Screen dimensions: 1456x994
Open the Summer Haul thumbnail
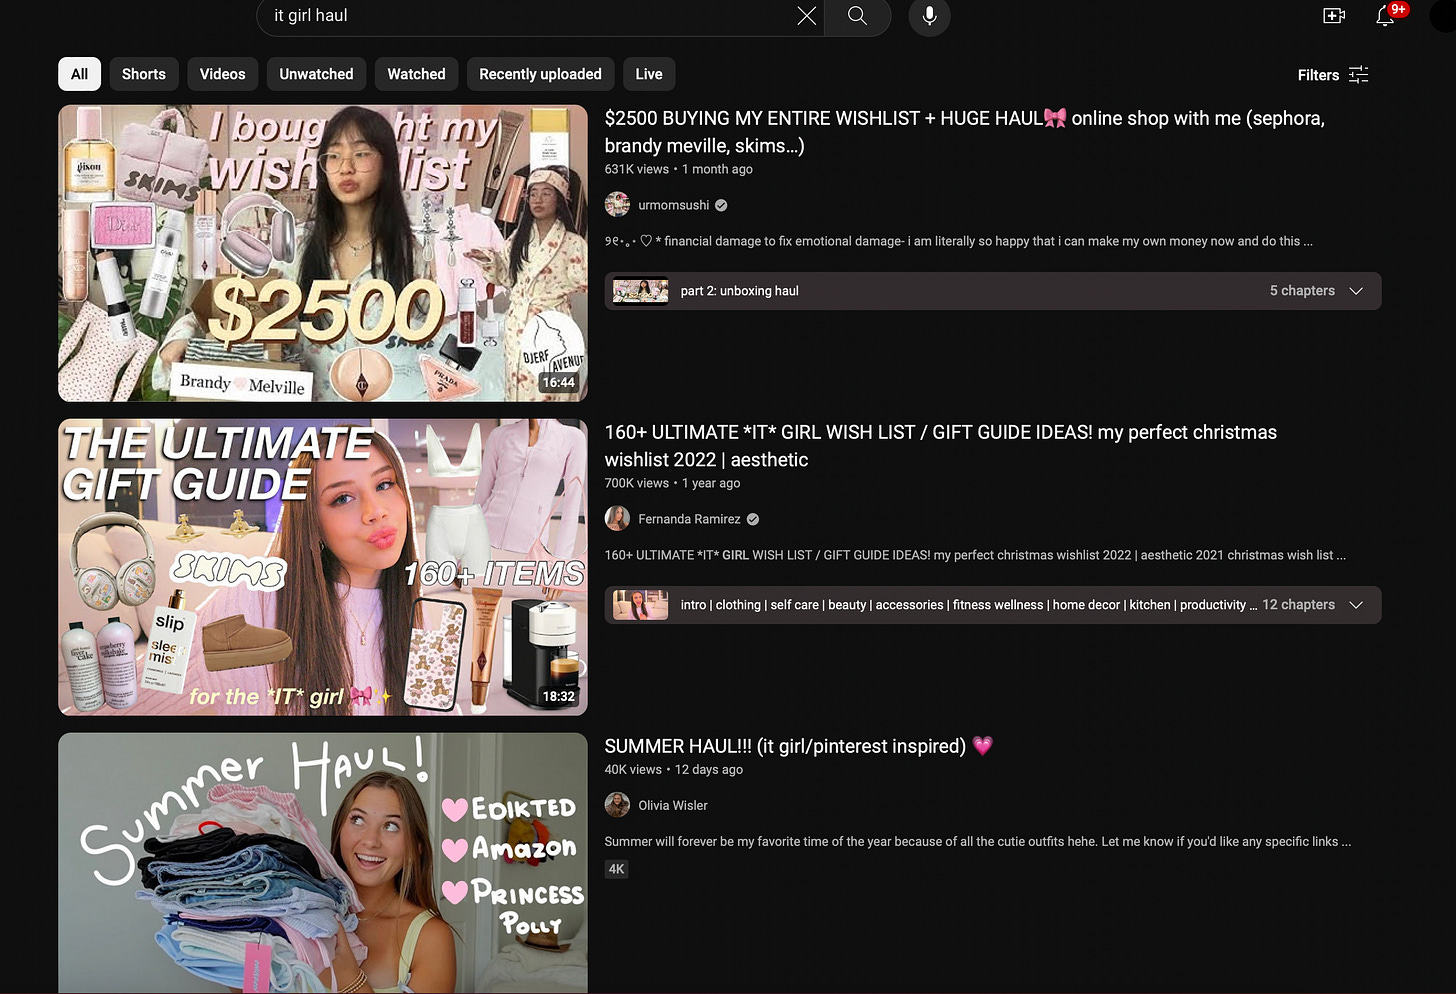coord(323,863)
